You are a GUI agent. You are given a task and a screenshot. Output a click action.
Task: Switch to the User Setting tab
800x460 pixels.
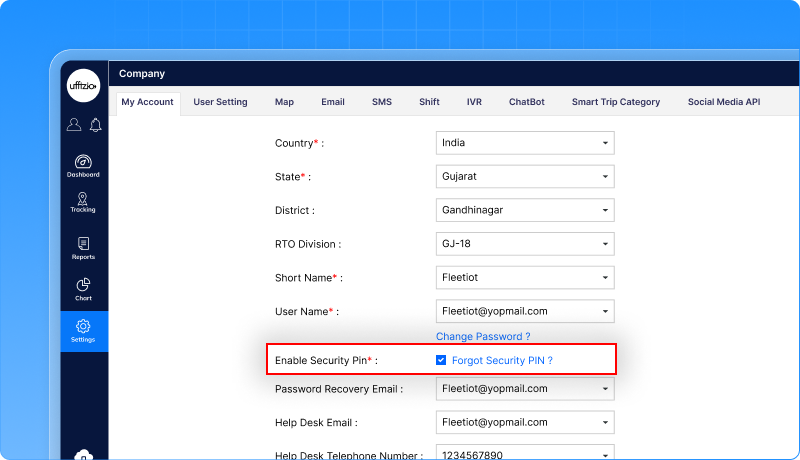220,102
